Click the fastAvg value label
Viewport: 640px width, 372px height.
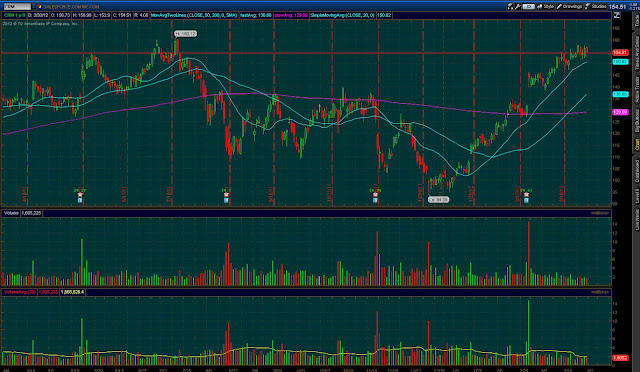coord(256,15)
